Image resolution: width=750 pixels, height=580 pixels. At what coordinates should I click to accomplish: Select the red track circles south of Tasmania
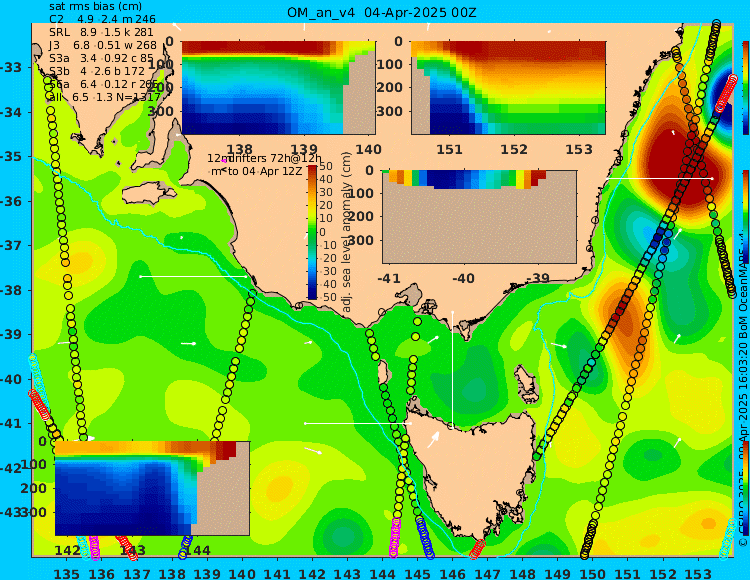477,549
